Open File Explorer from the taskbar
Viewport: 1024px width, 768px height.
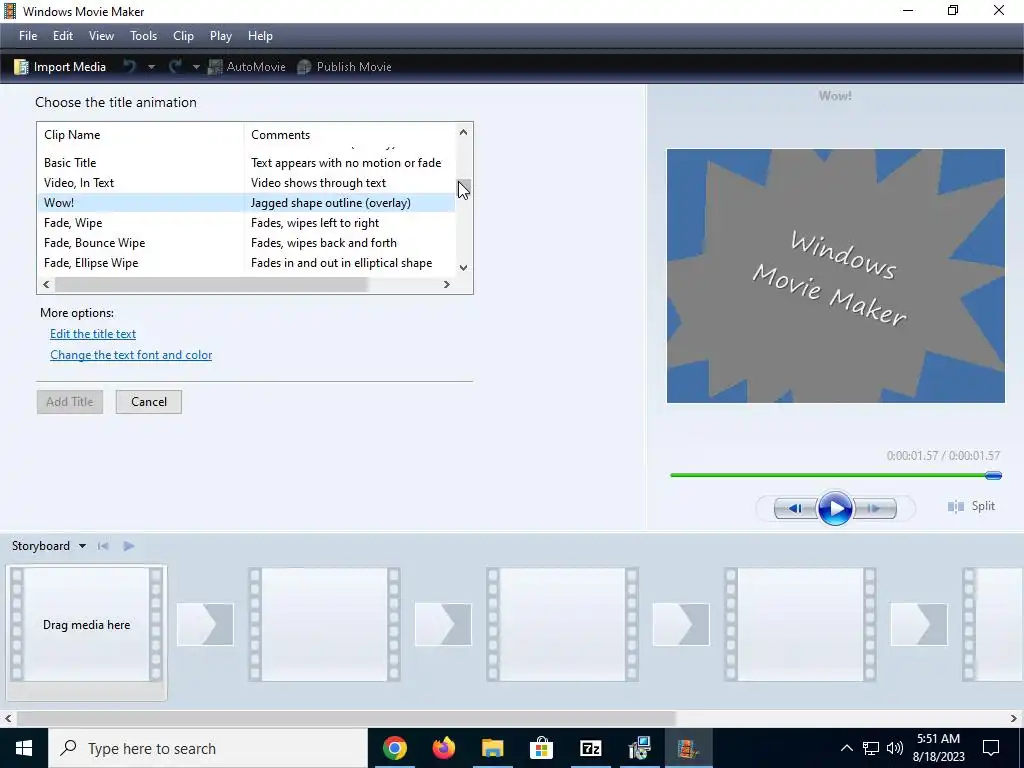[492, 748]
